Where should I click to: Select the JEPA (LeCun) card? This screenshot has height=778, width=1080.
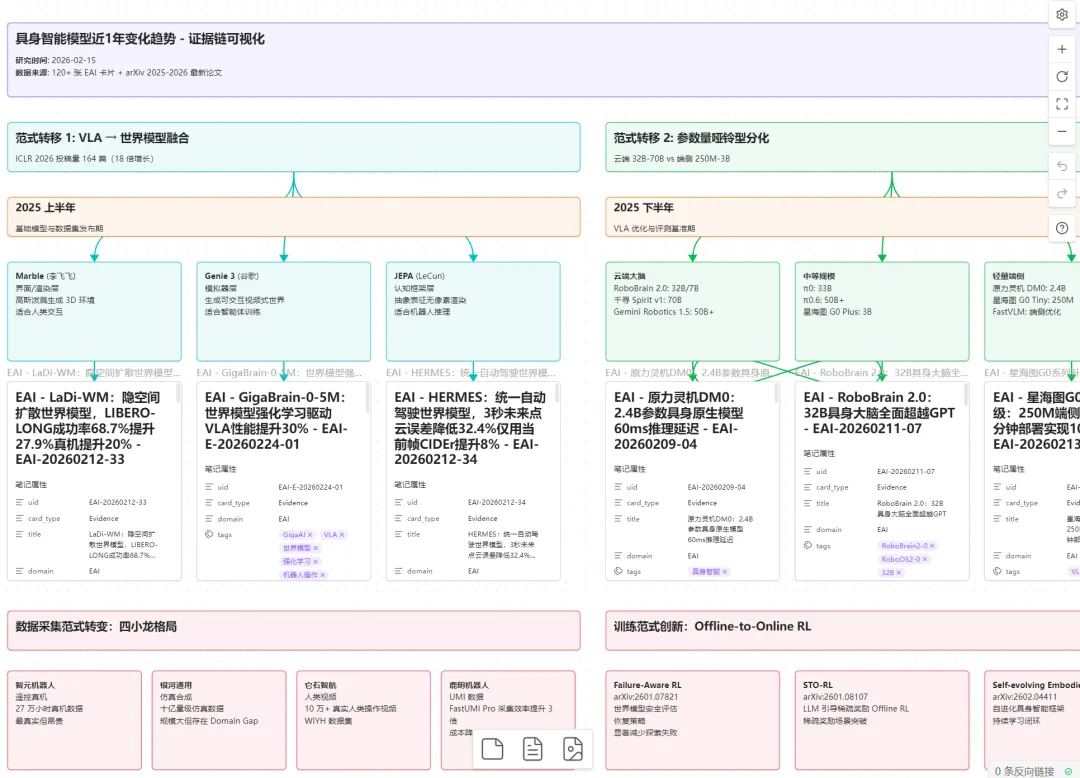(473, 311)
